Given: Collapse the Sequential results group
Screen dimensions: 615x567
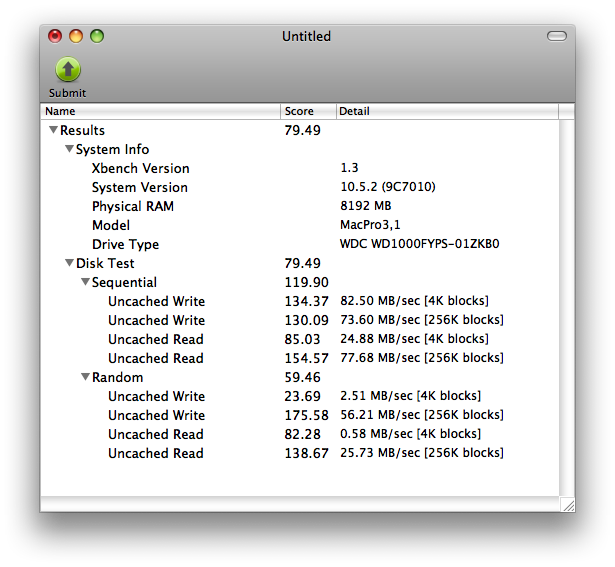Looking at the screenshot, I should point(86,282).
